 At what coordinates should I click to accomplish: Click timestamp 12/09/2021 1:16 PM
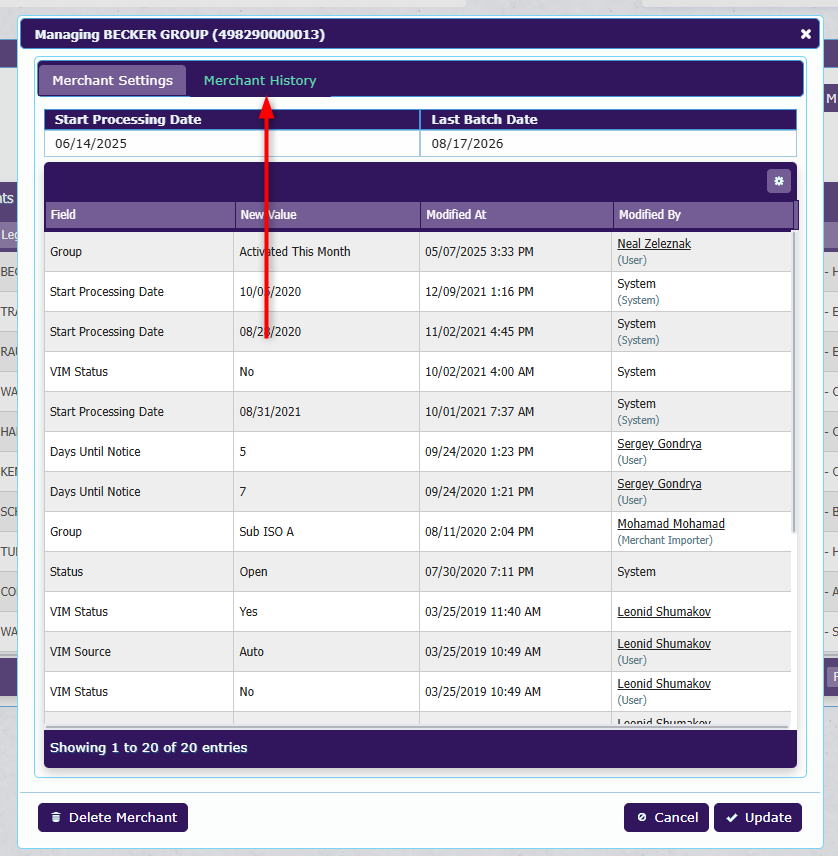[479, 292]
